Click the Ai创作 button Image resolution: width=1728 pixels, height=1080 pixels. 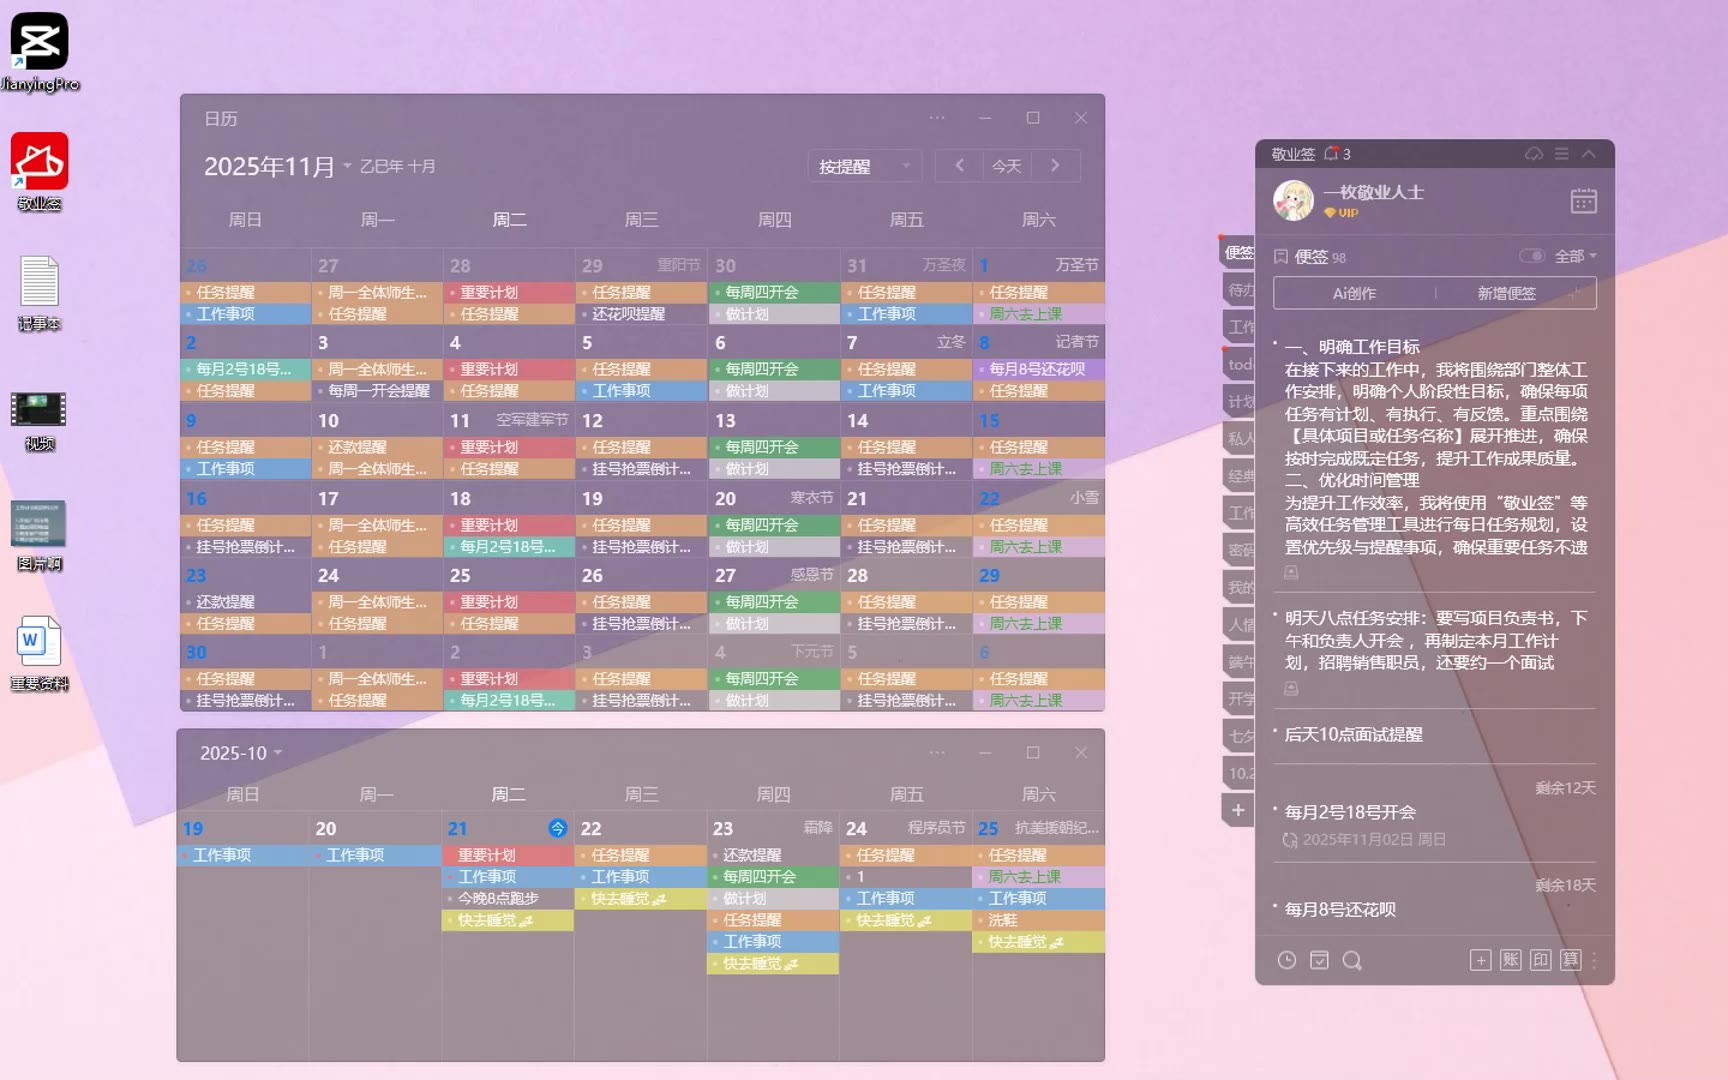click(1354, 293)
